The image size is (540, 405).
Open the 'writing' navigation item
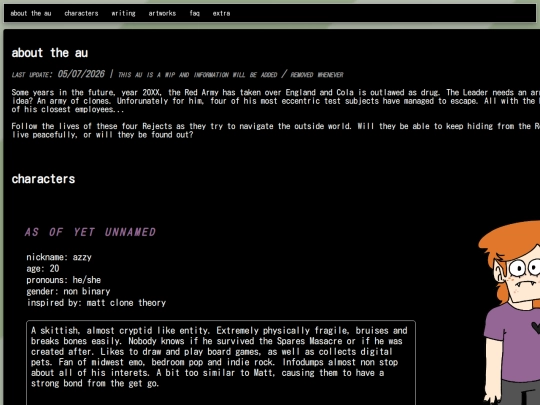(x=123, y=13)
